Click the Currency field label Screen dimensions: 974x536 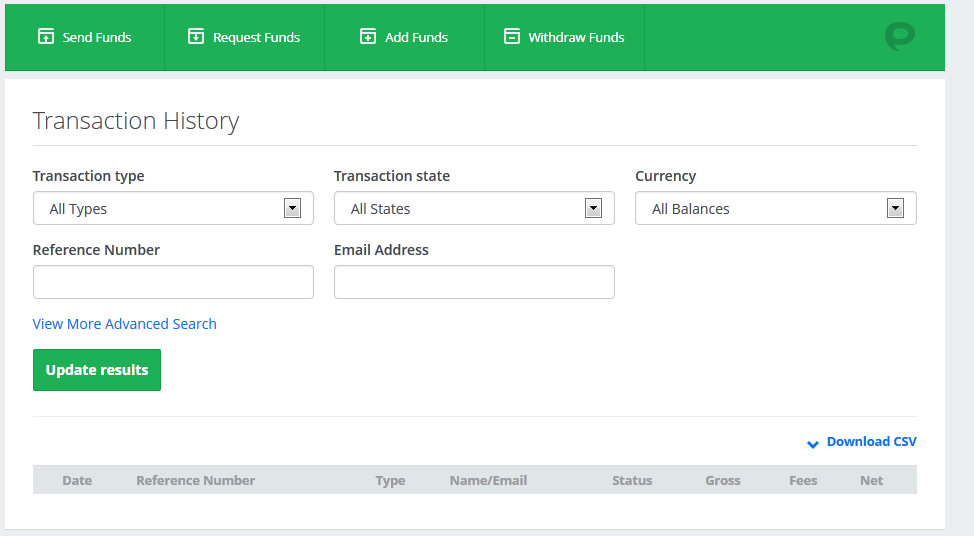pyautogui.click(x=665, y=176)
